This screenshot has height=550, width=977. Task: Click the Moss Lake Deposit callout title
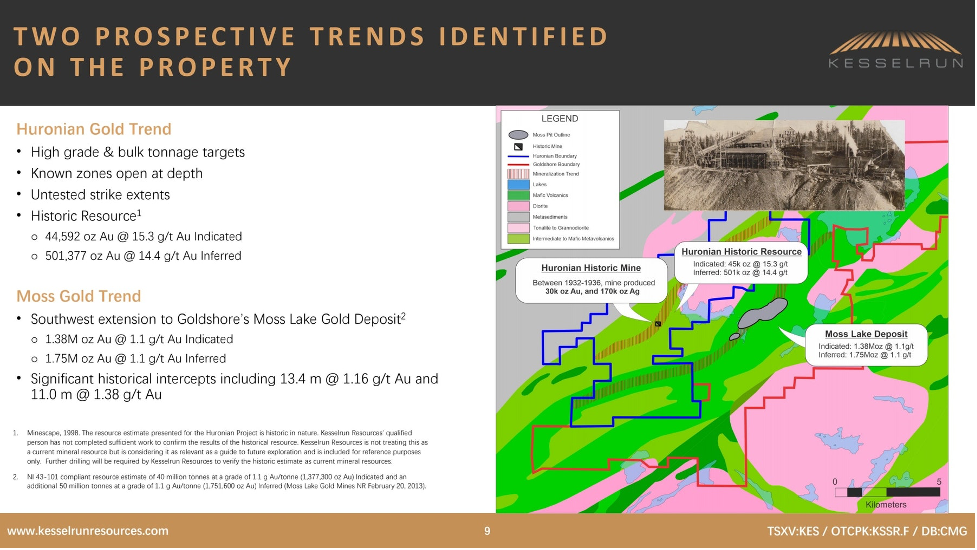pyautogui.click(x=866, y=334)
